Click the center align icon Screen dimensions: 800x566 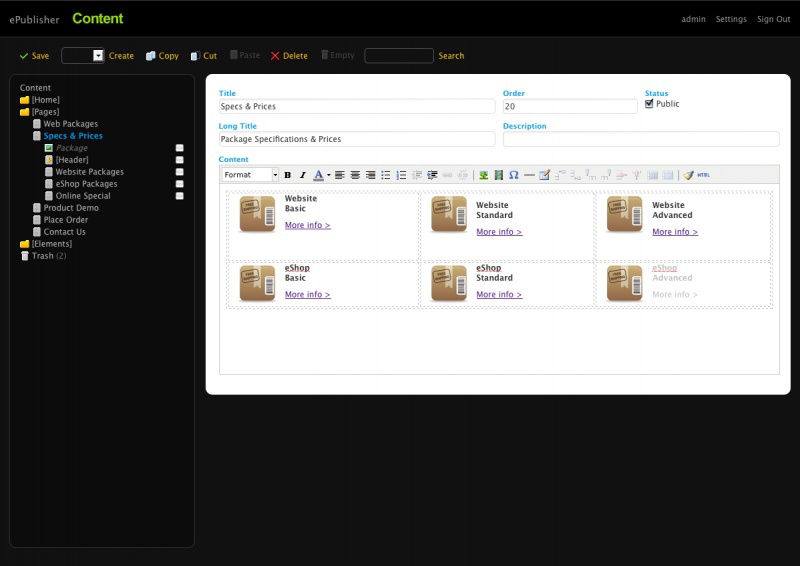coord(355,175)
